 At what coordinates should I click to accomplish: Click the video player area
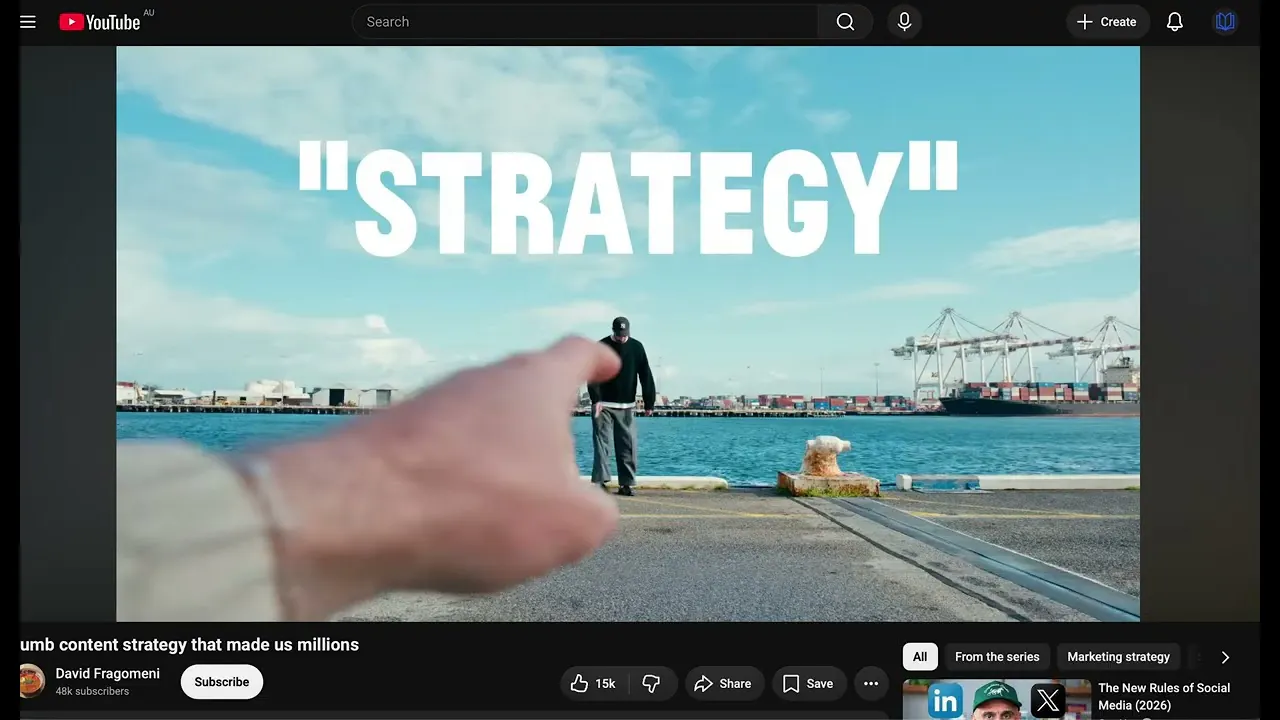[628, 334]
